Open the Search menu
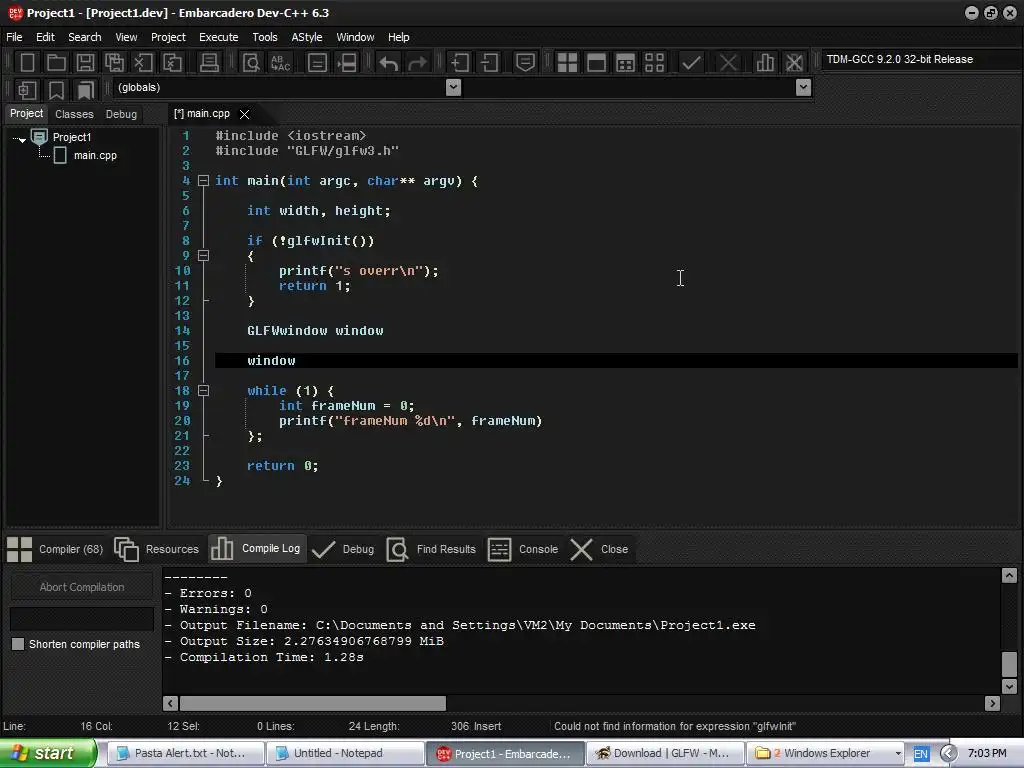This screenshot has height=768, width=1024. 85,37
